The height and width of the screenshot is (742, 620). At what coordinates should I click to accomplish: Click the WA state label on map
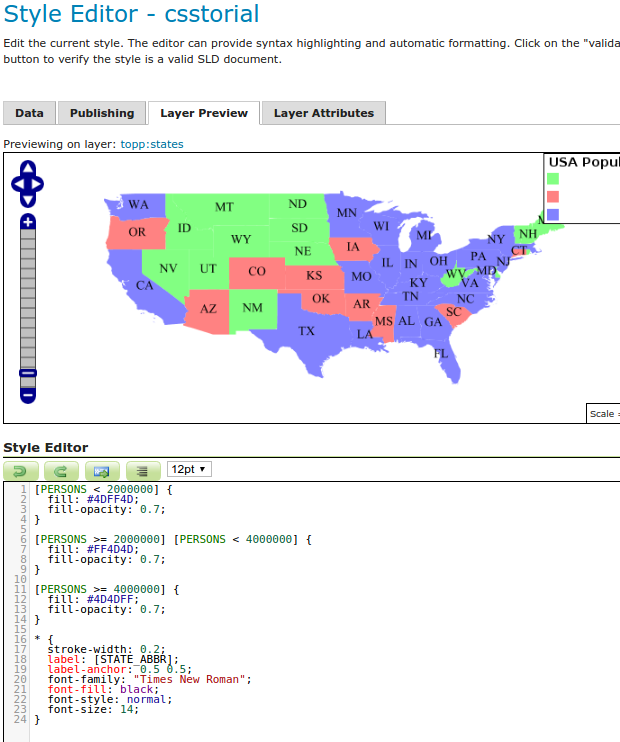[138, 204]
